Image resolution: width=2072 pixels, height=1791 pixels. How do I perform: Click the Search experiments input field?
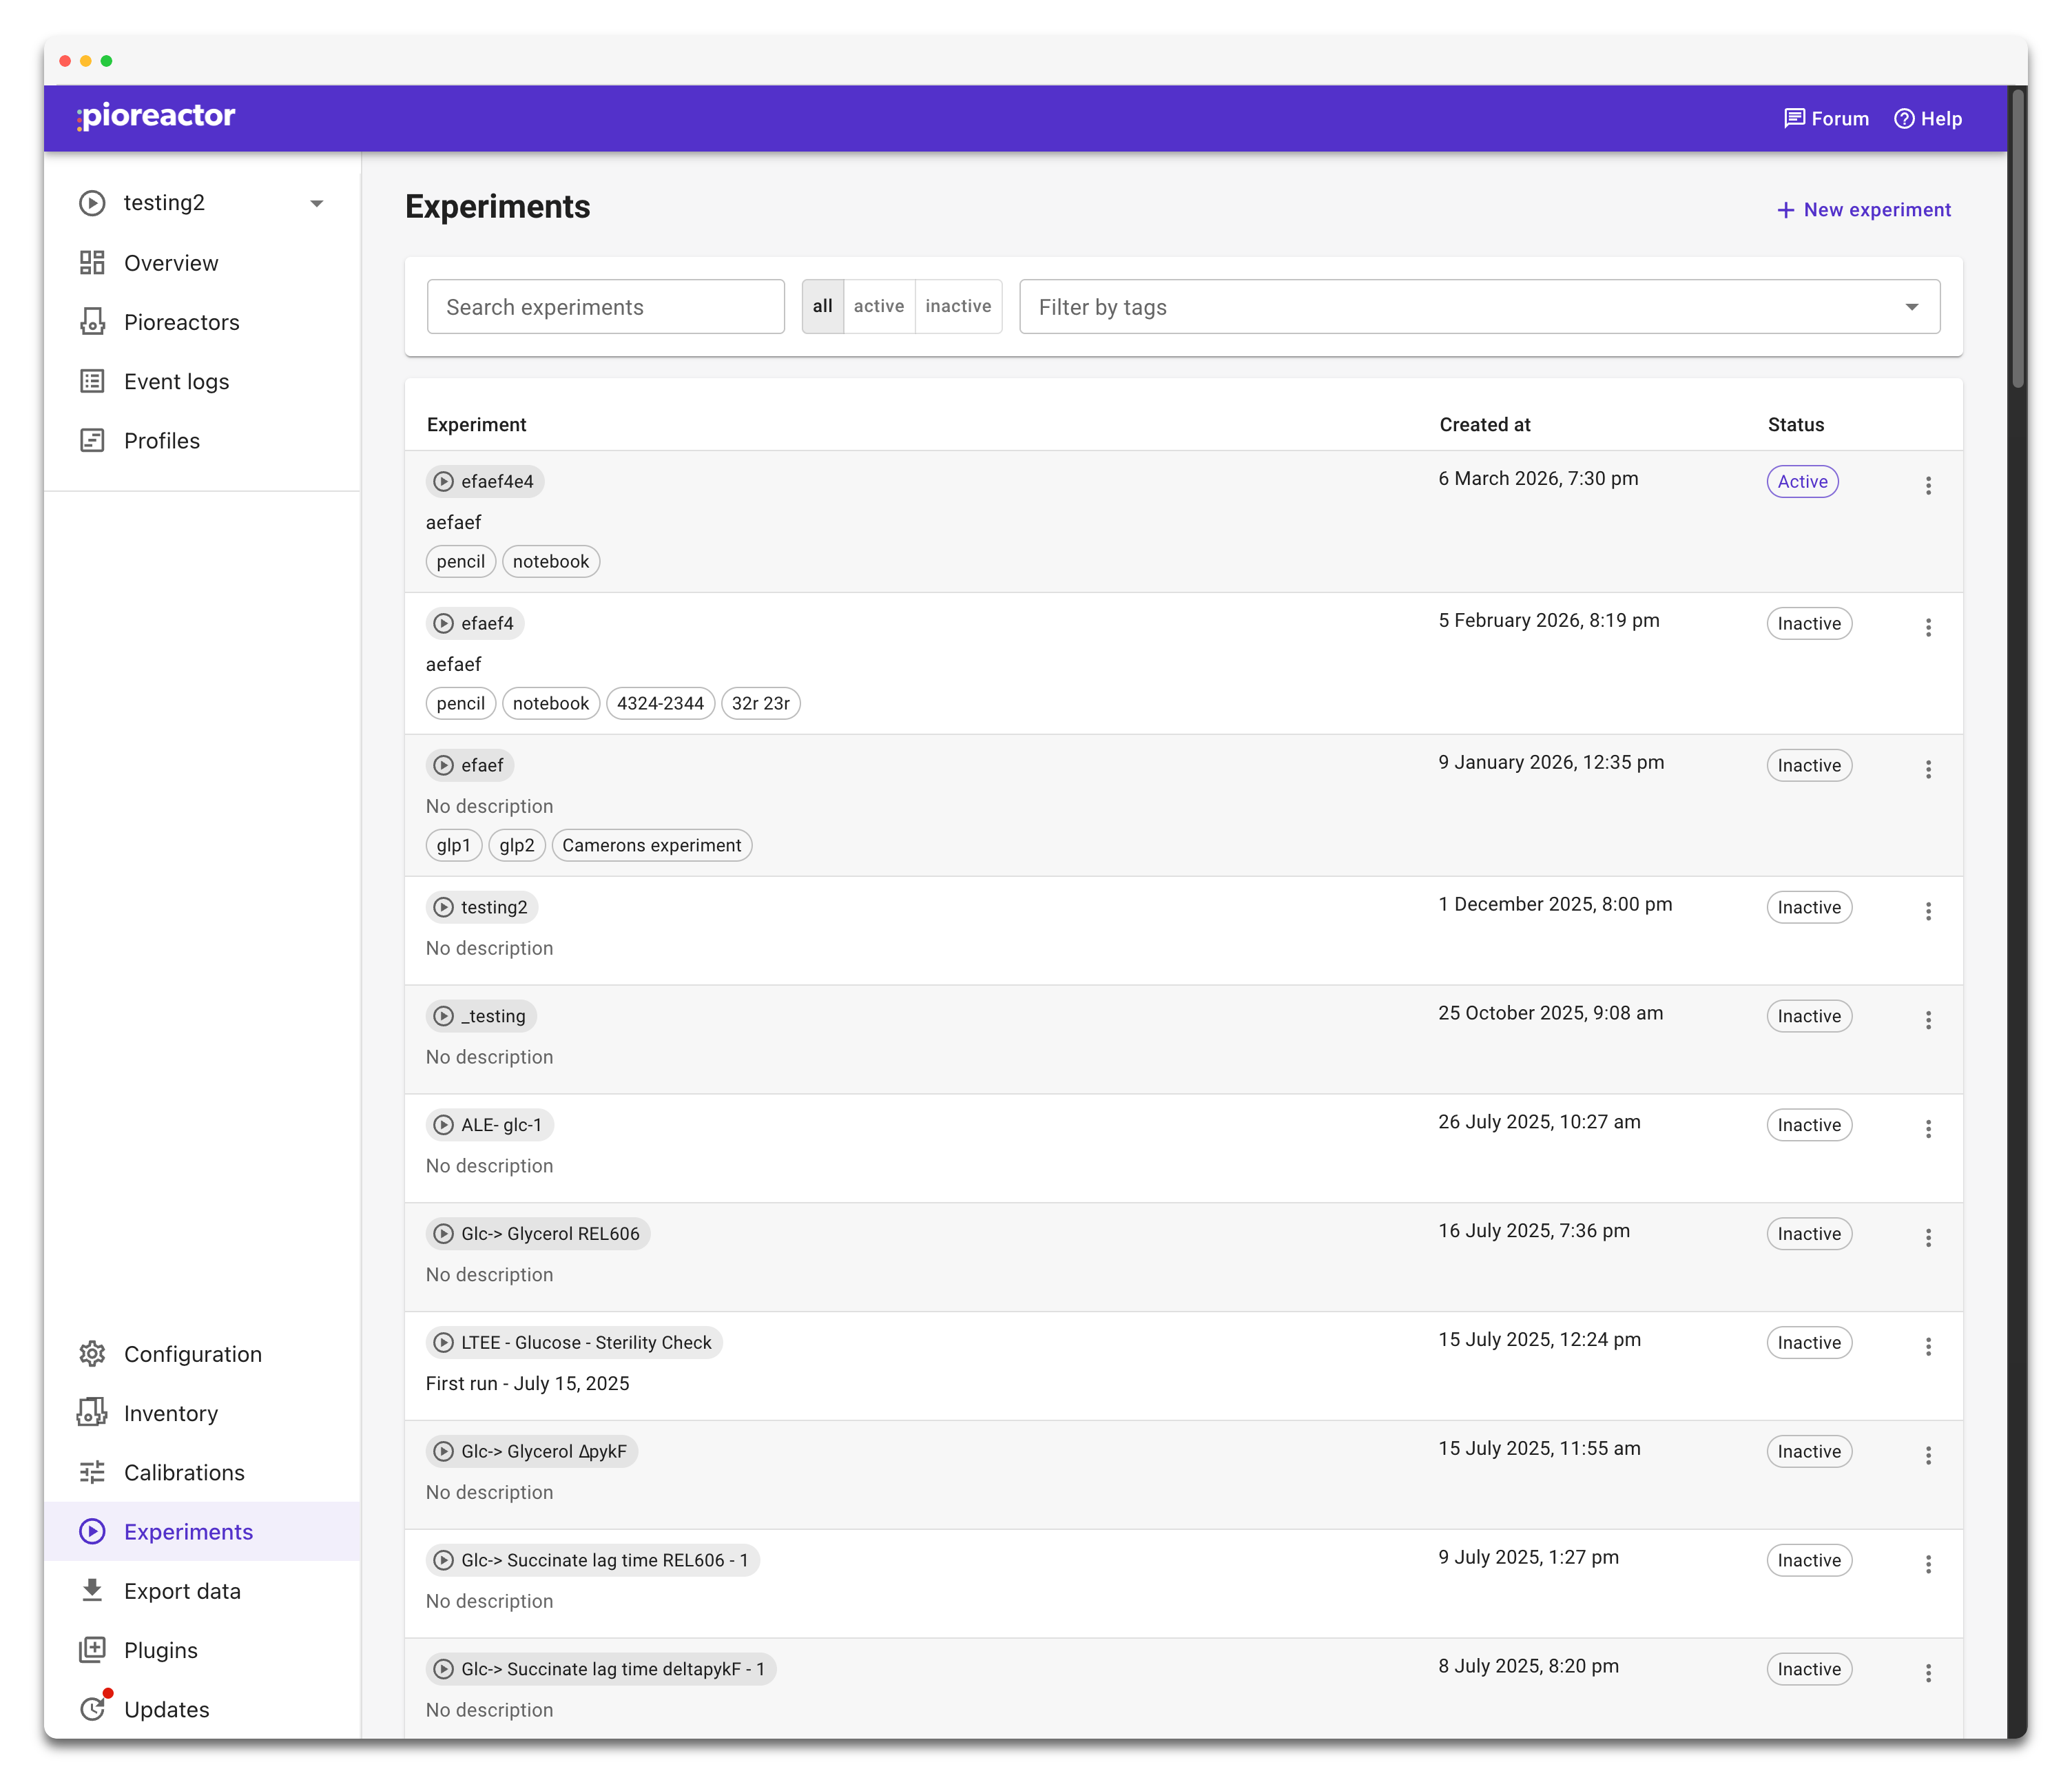(605, 307)
